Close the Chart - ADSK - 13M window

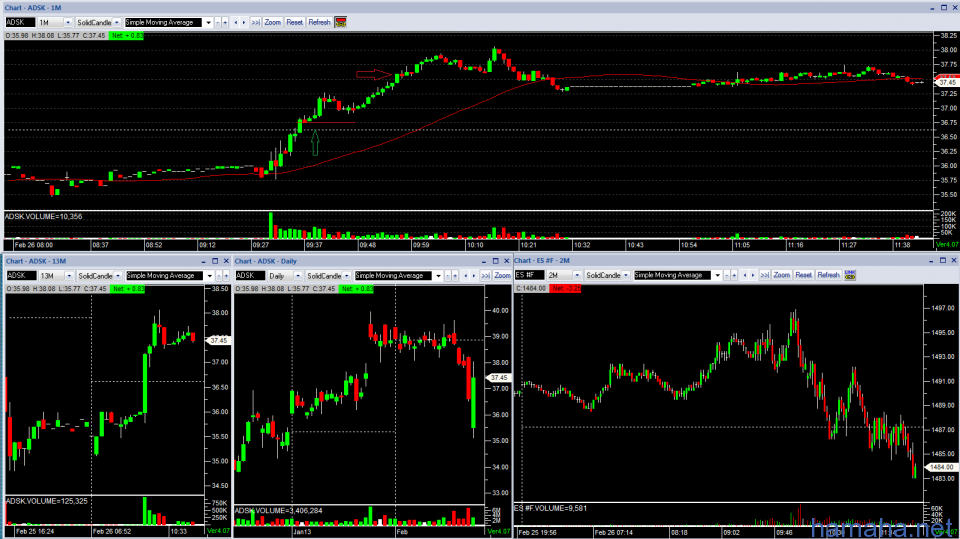point(226,261)
